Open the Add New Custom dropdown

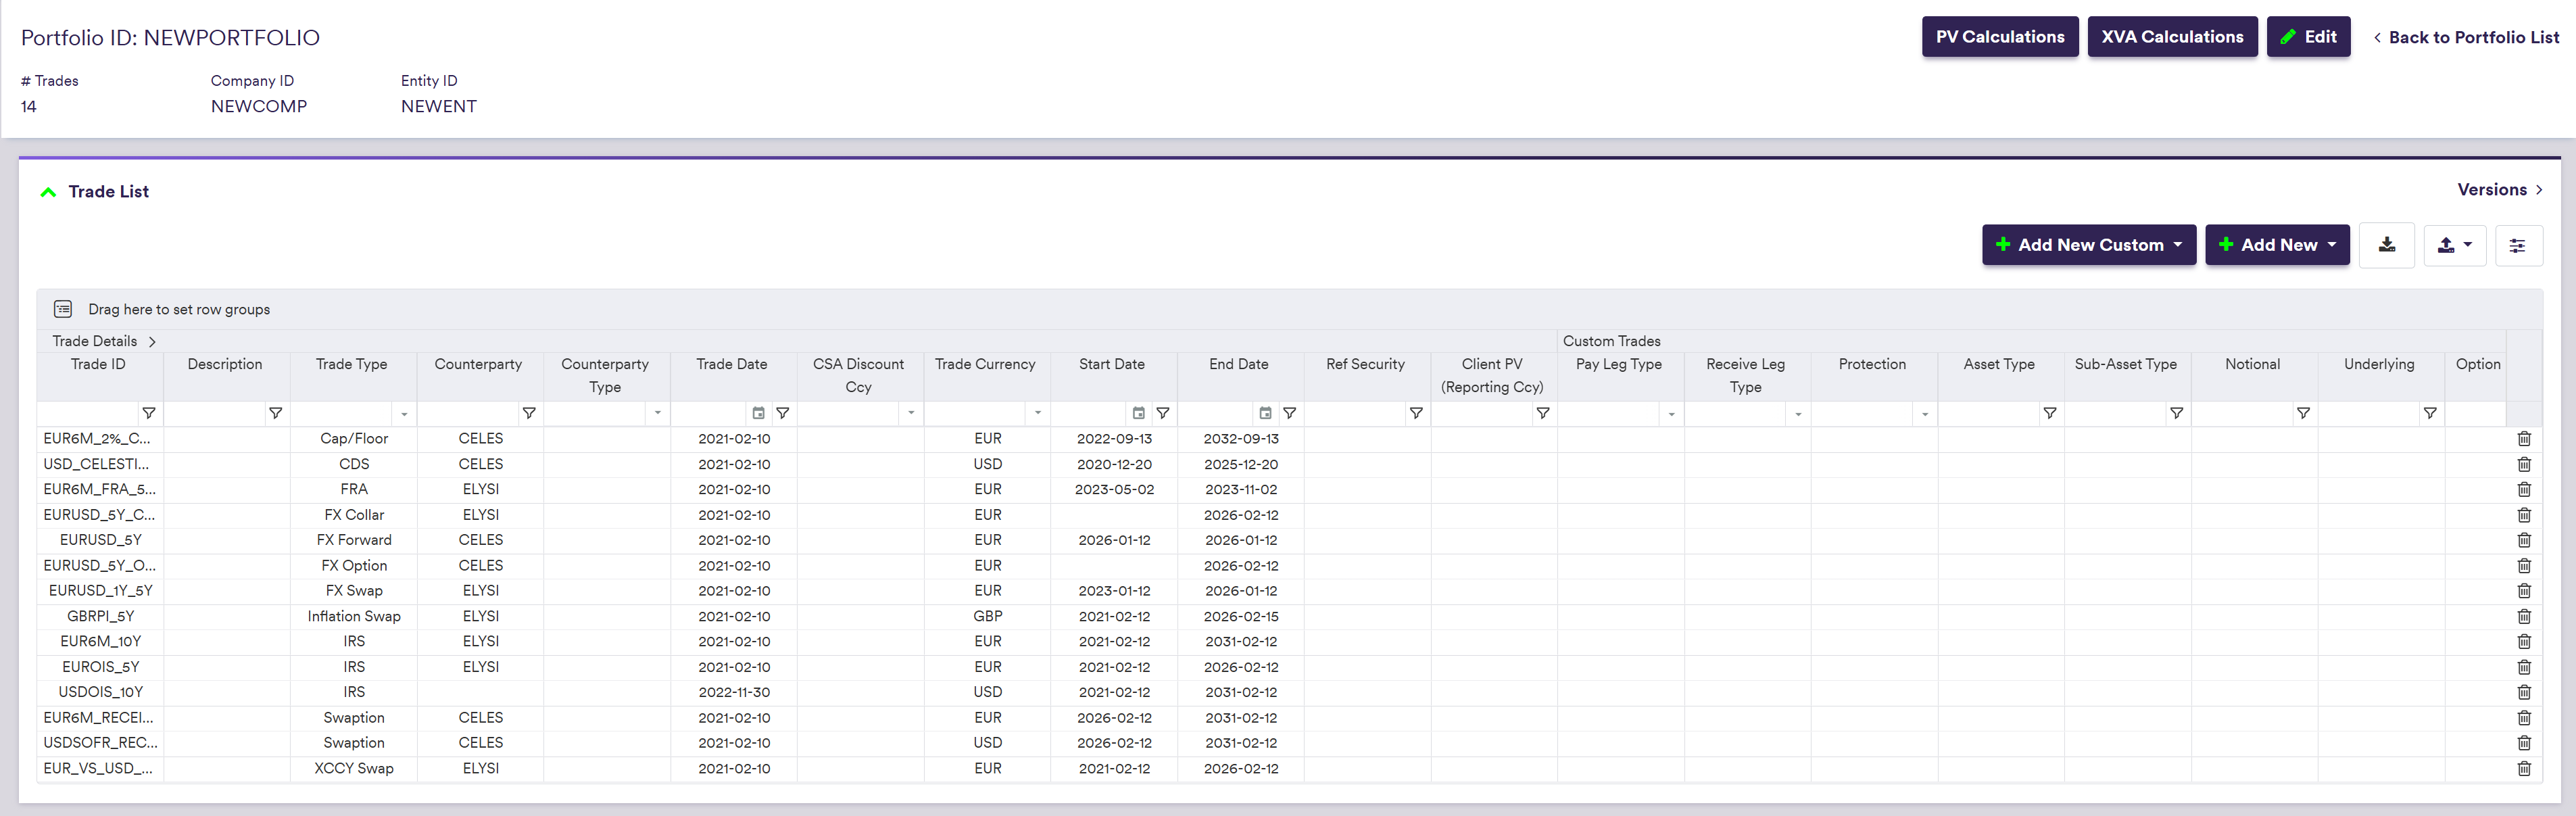point(2088,245)
